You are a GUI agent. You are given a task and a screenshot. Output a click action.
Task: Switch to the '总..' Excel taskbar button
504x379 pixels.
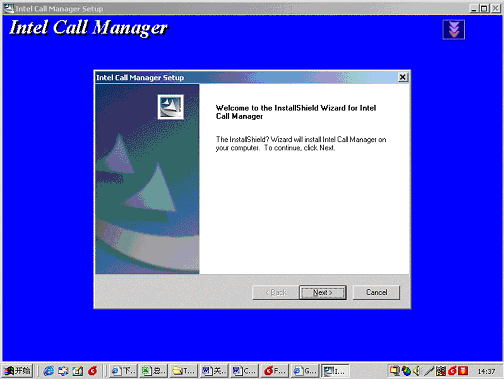(153, 371)
